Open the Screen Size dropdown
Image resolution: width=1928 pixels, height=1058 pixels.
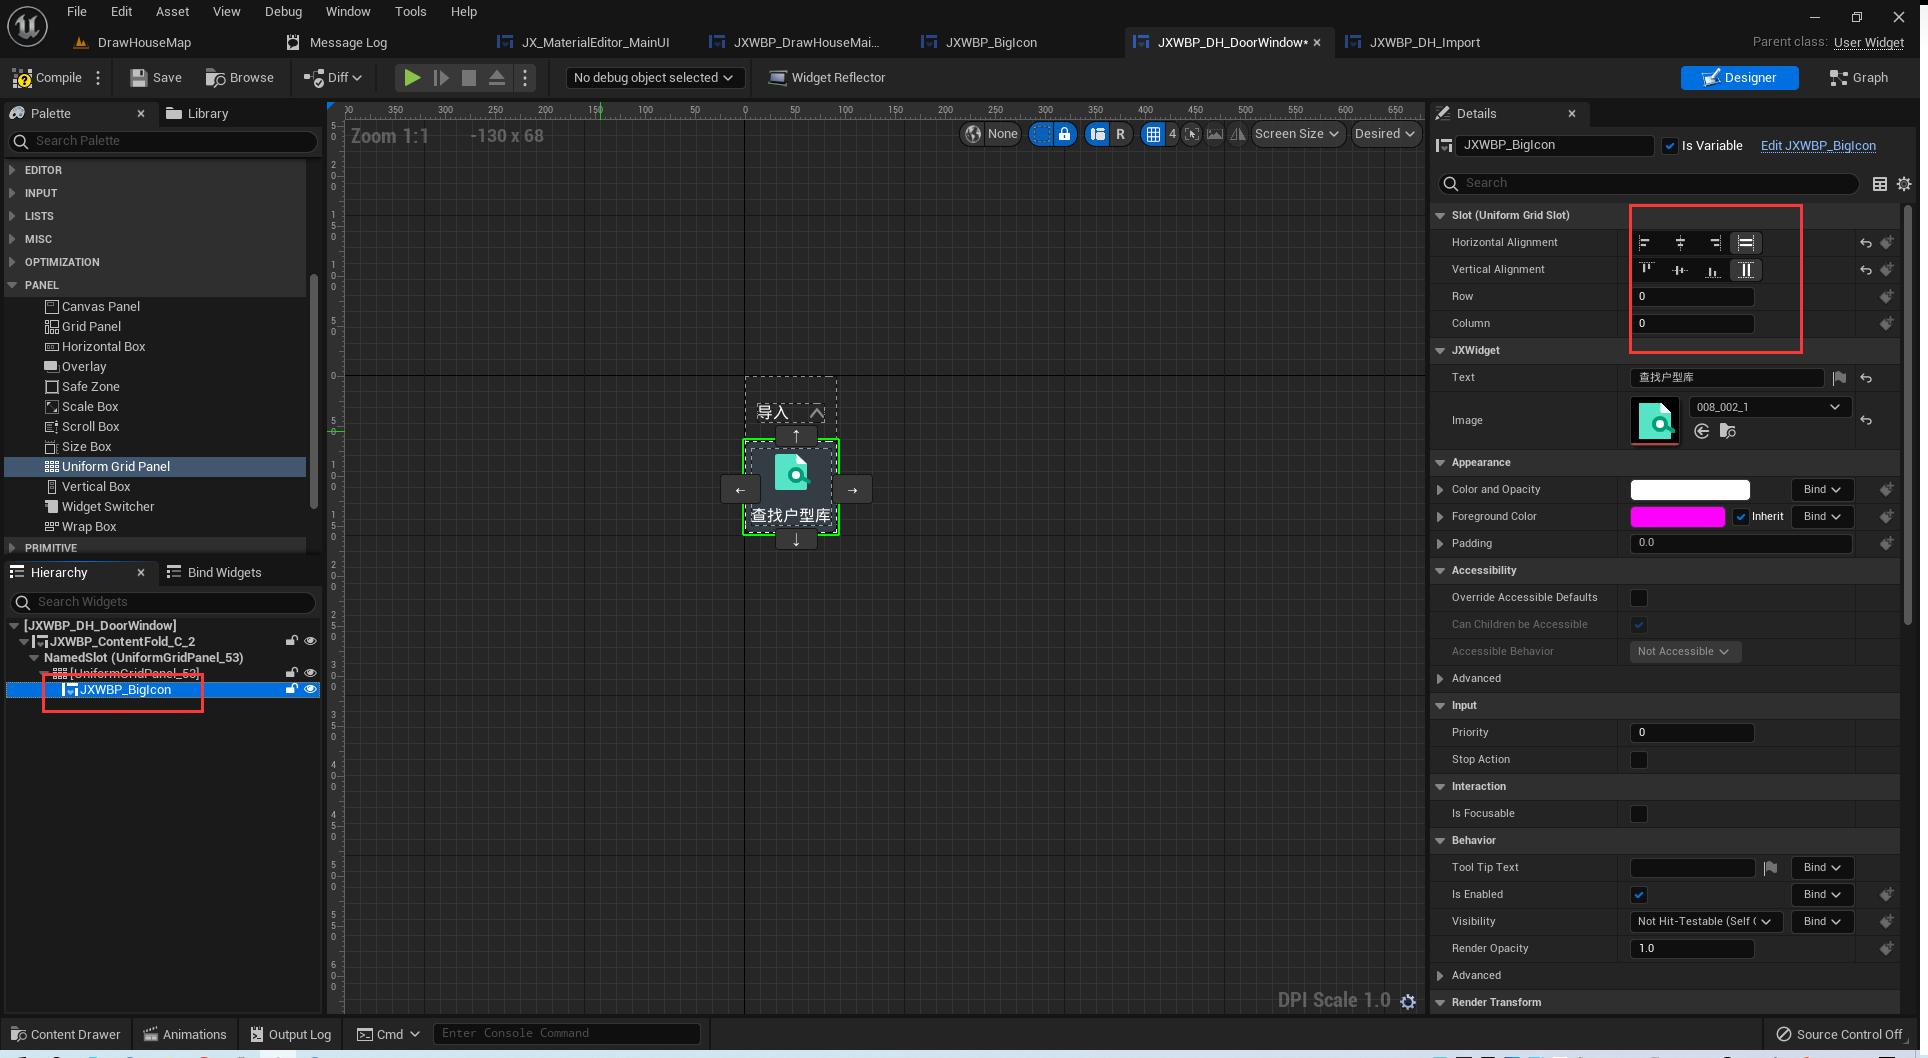(x=1296, y=134)
